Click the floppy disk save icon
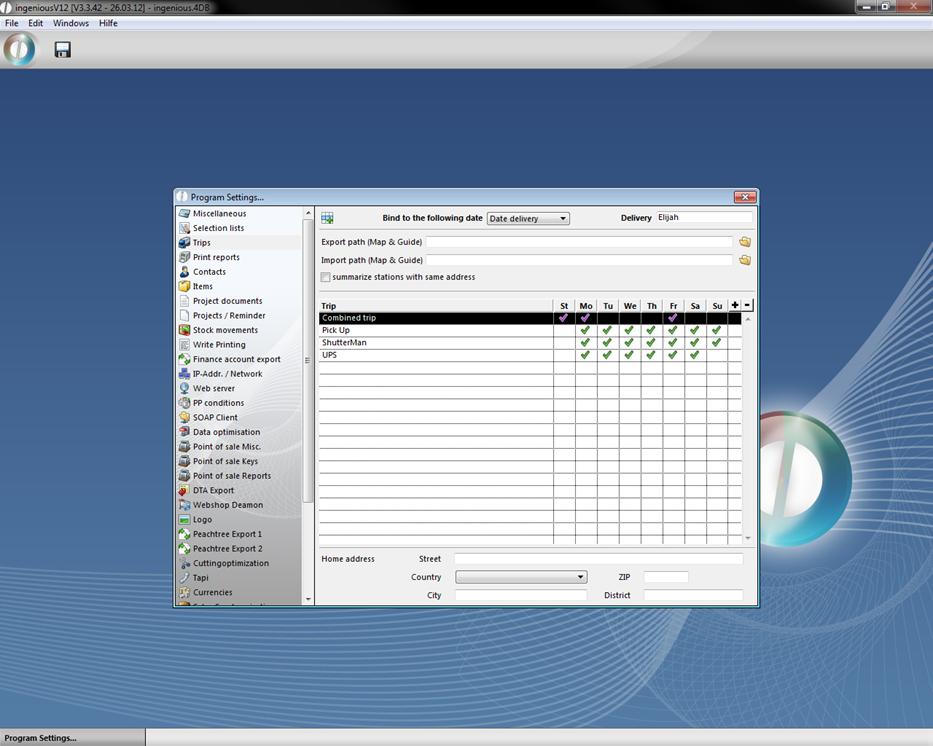Screen dimensions: 933x746 pyautogui.click(x=62, y=50)
